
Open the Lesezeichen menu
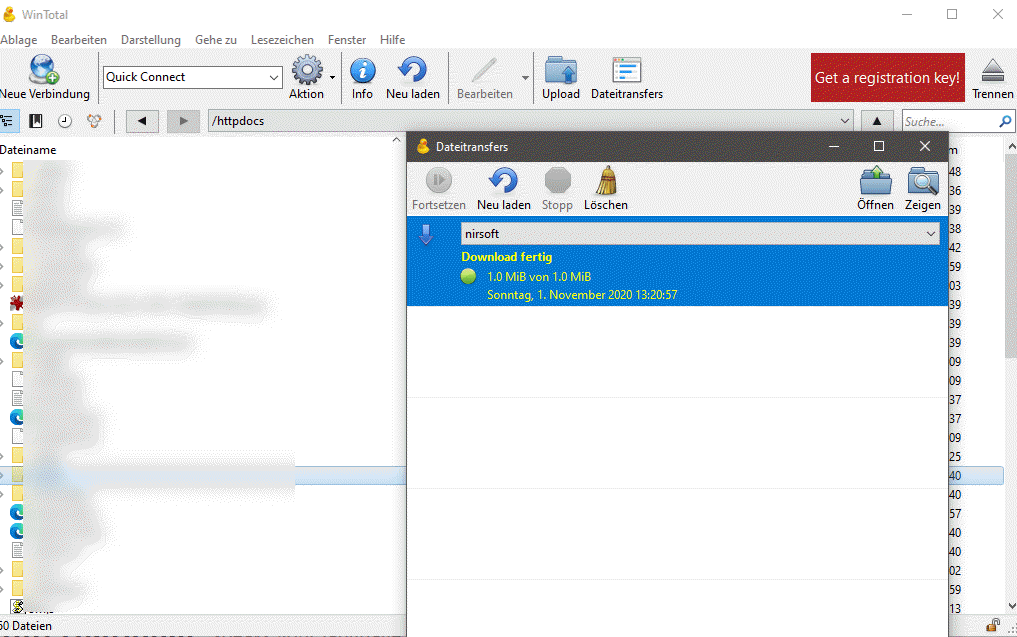(x=282, y=40)
